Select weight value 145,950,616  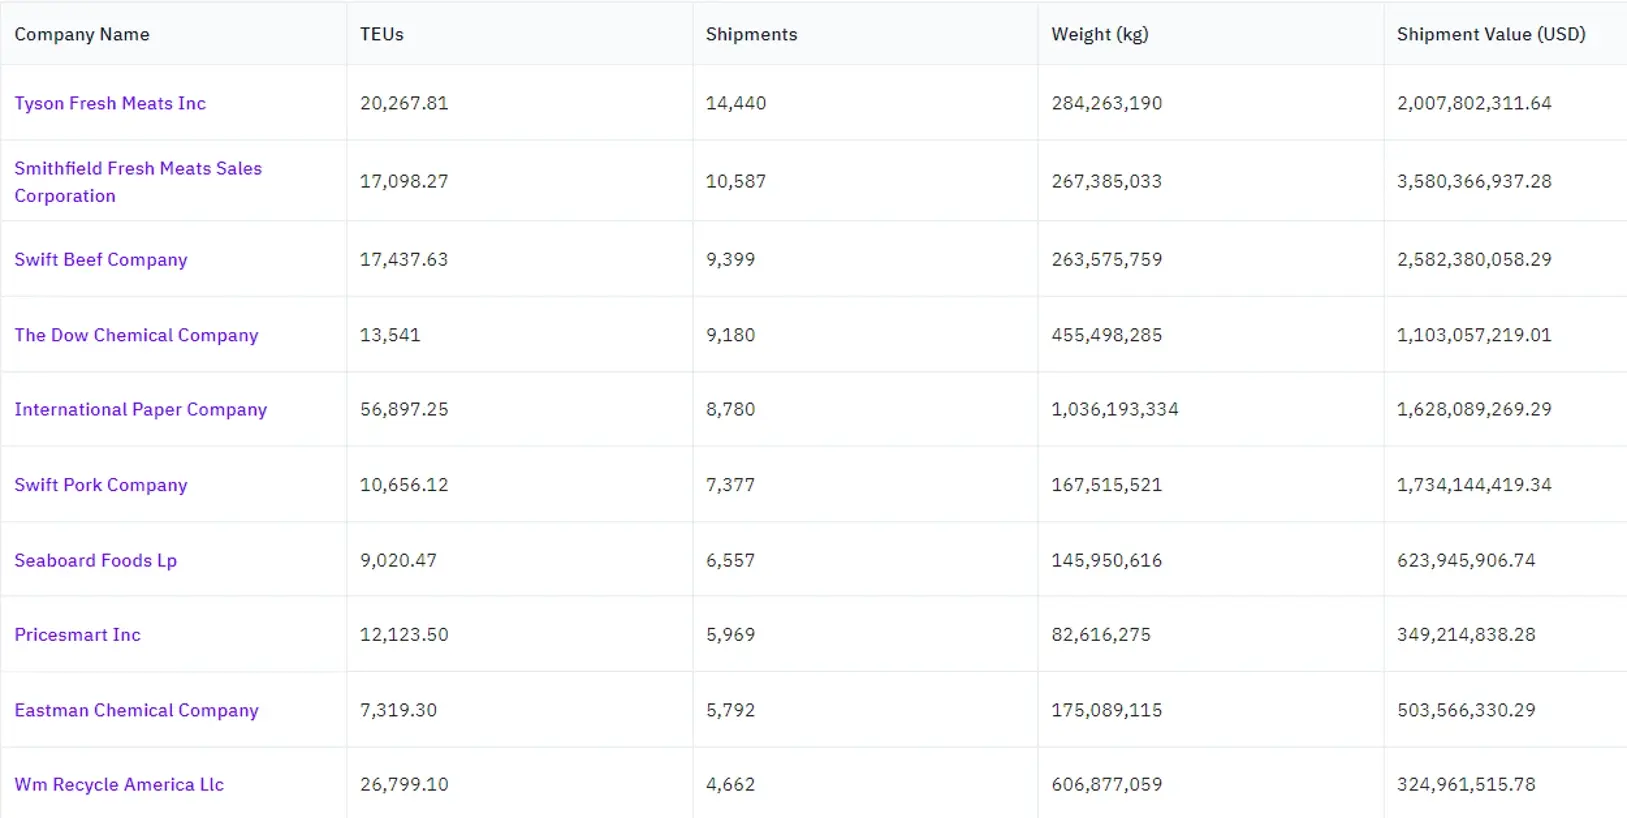coord(1107,560)
